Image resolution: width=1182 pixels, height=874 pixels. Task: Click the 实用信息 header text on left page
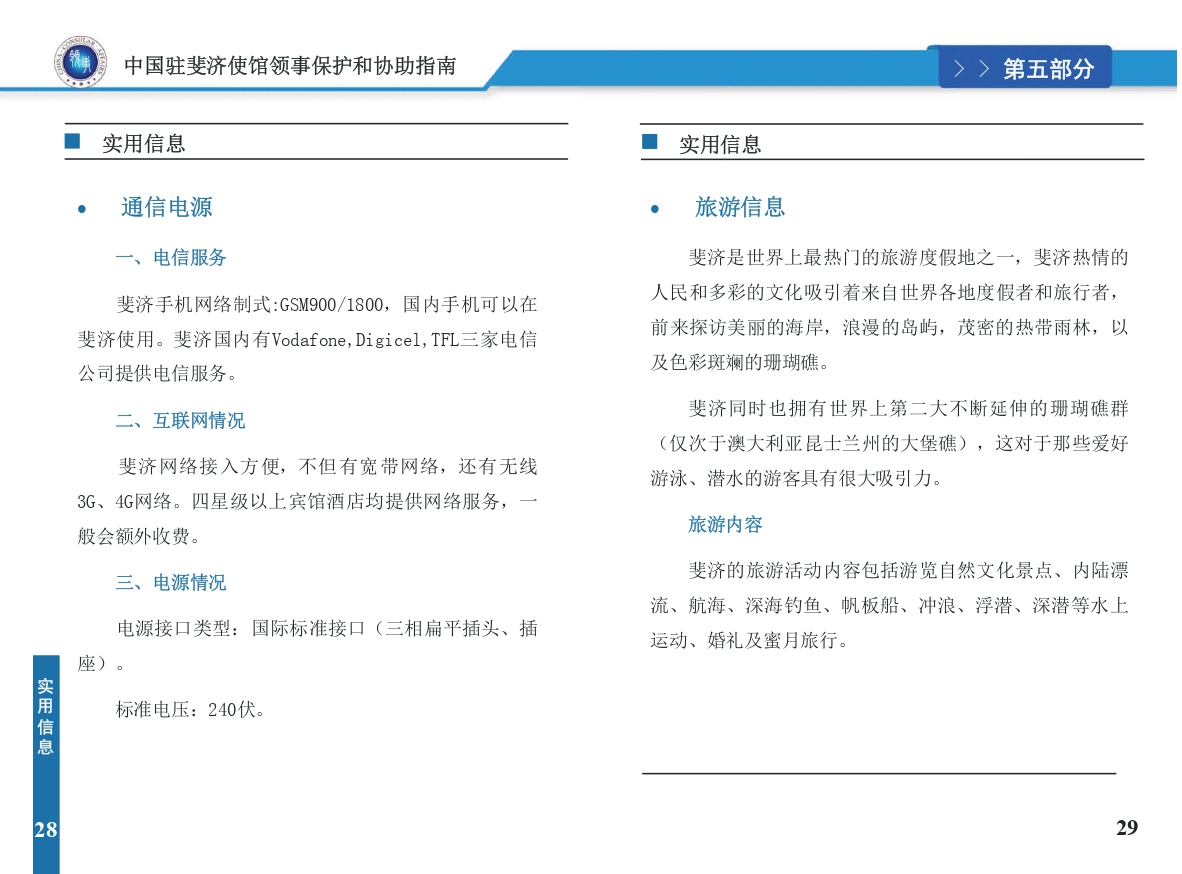pyautogui.click(x=143, y=143)
